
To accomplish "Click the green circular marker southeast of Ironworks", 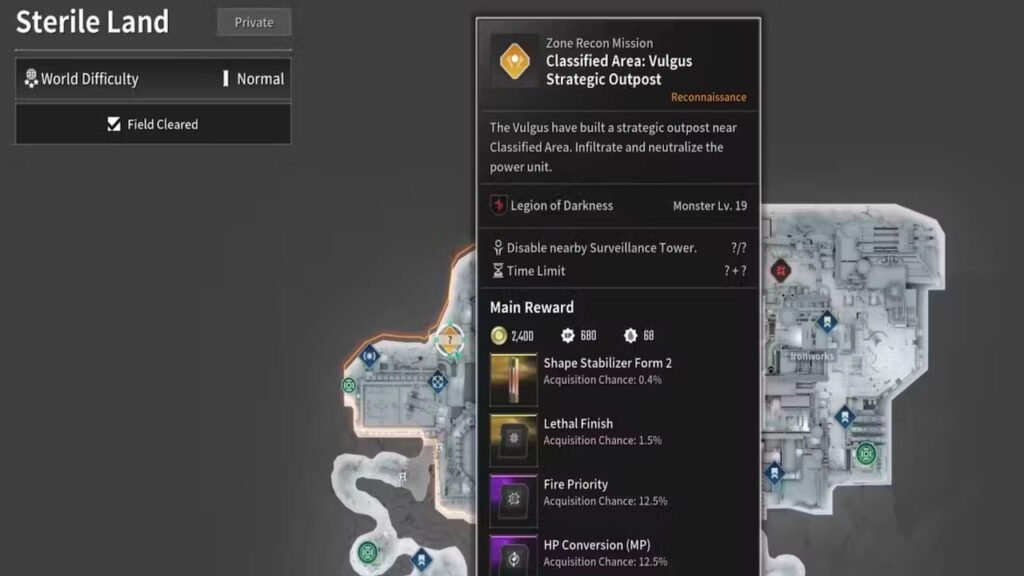I will tap(866, 452).
